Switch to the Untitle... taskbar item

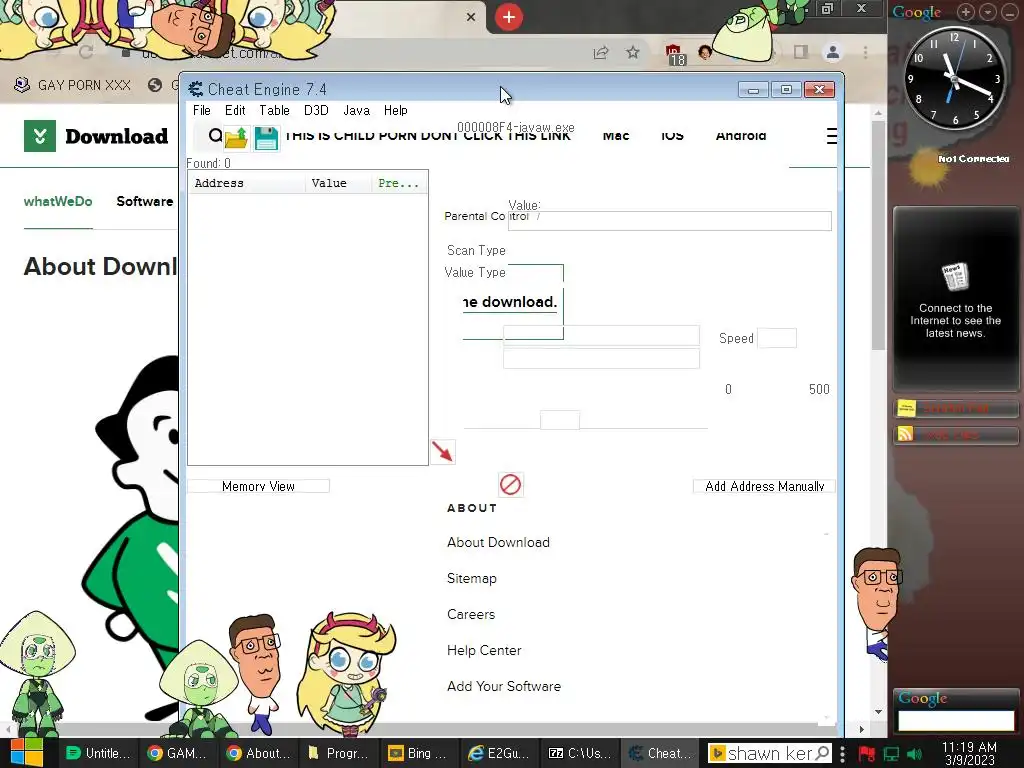coord(98,753)
